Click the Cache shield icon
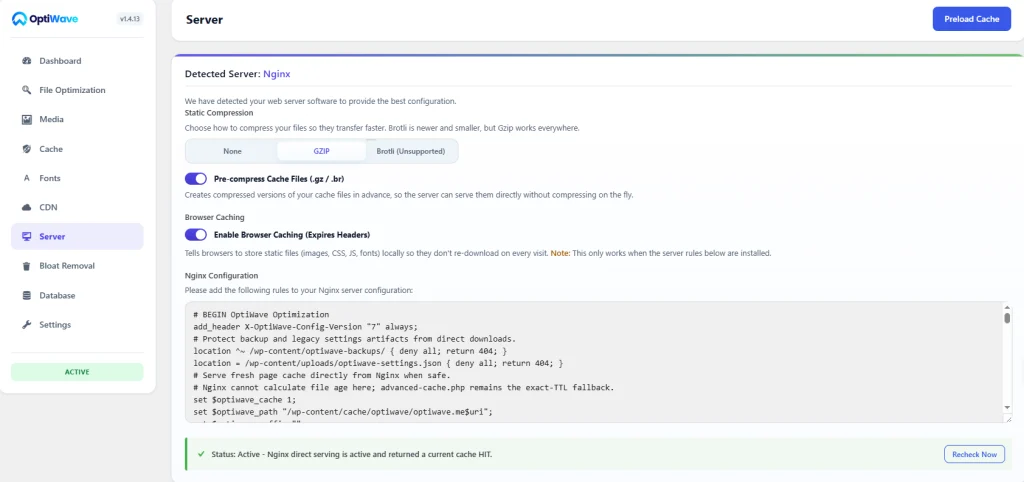 27,149
